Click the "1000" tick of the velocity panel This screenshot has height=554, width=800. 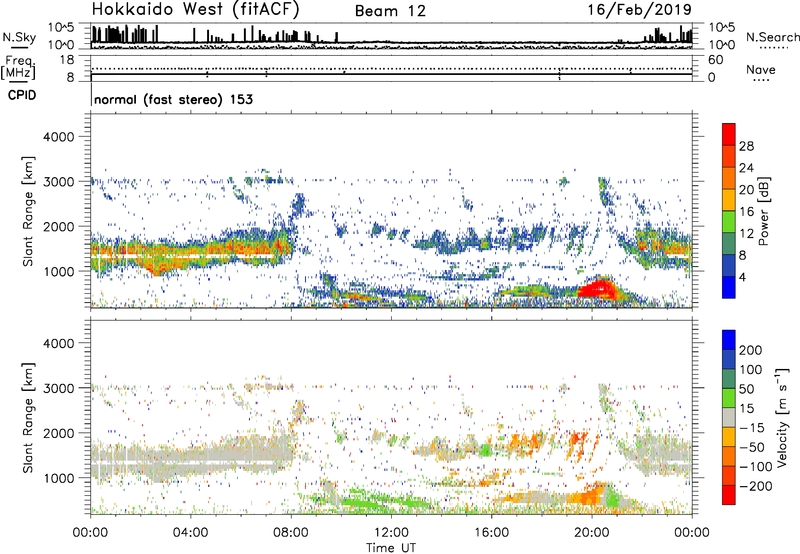click(x=58, y=478)
